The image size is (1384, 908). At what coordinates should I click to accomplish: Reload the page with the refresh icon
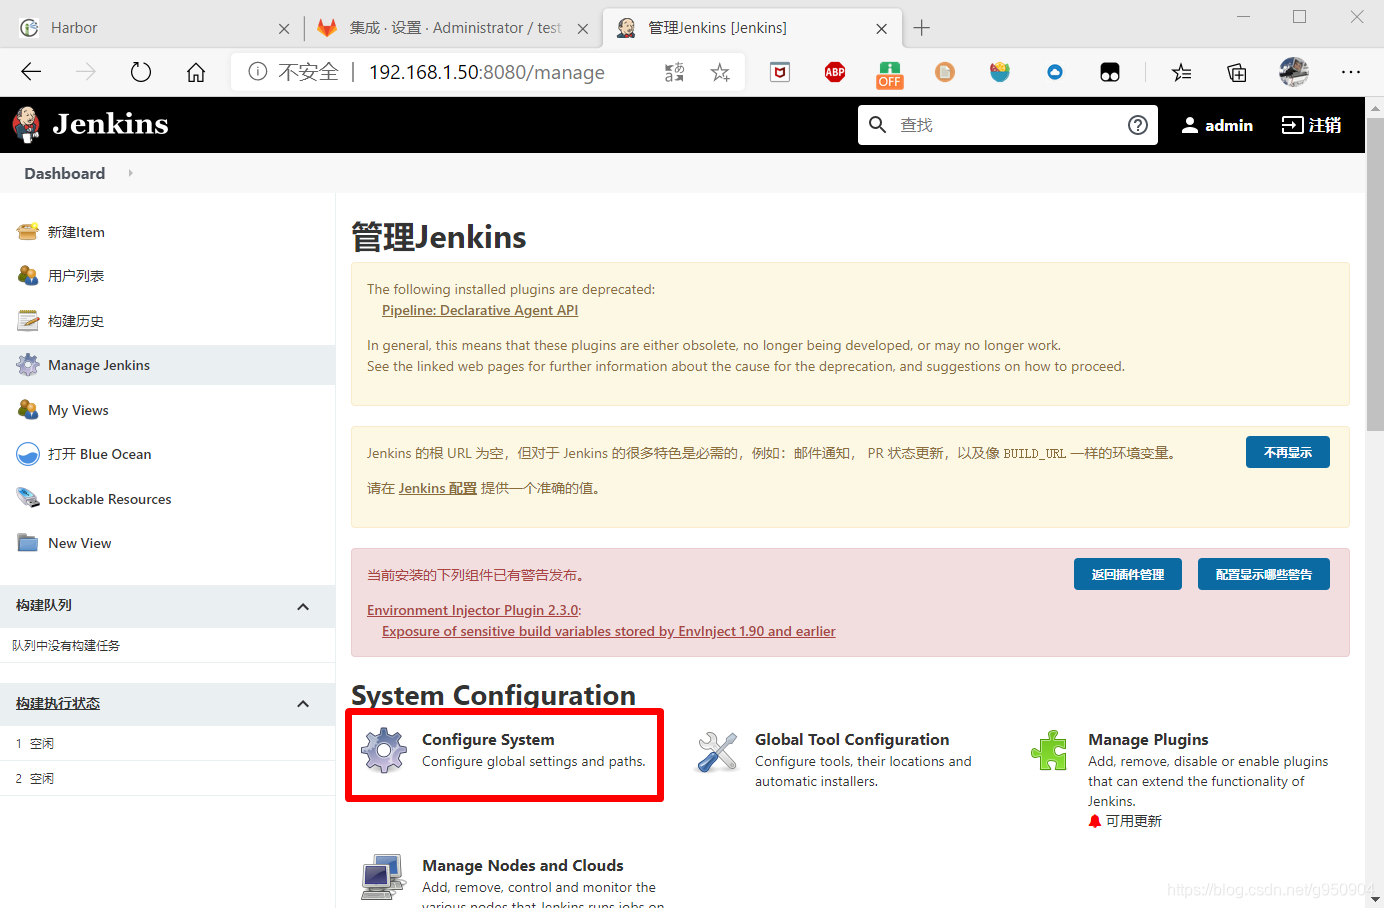(141, 72)
